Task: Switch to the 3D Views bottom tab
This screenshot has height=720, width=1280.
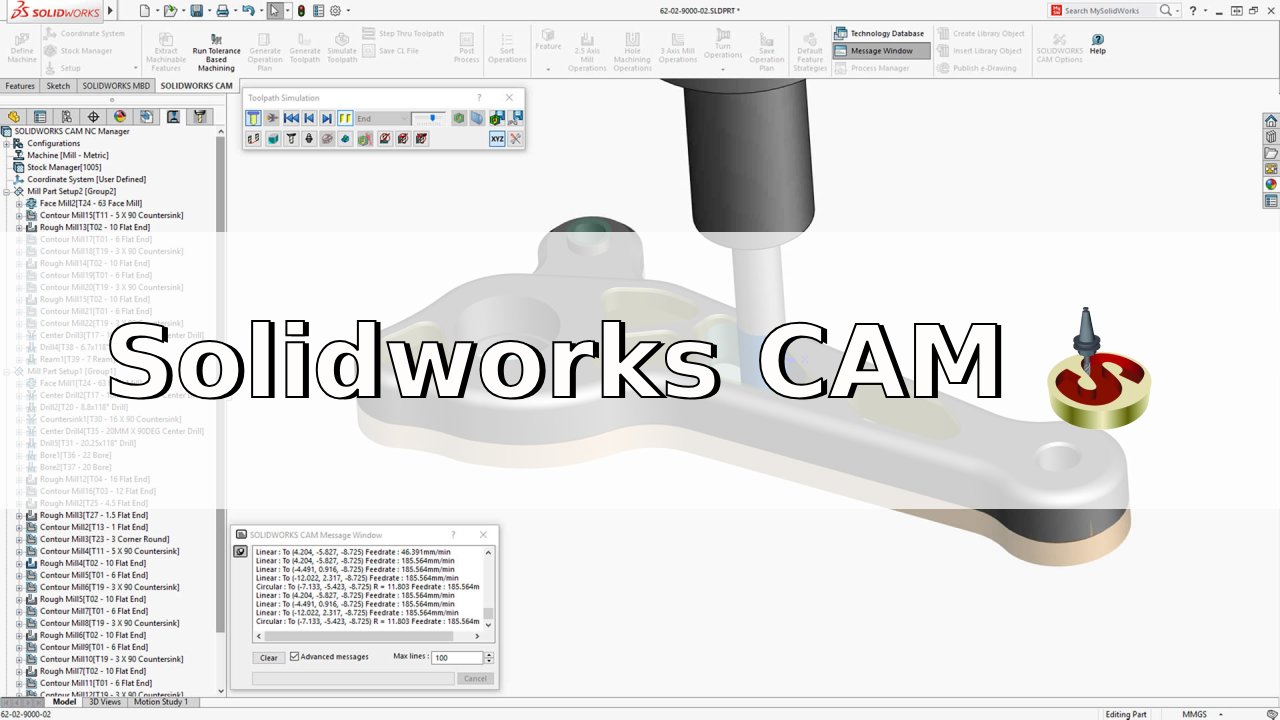Action: click(x=105, y=702)
